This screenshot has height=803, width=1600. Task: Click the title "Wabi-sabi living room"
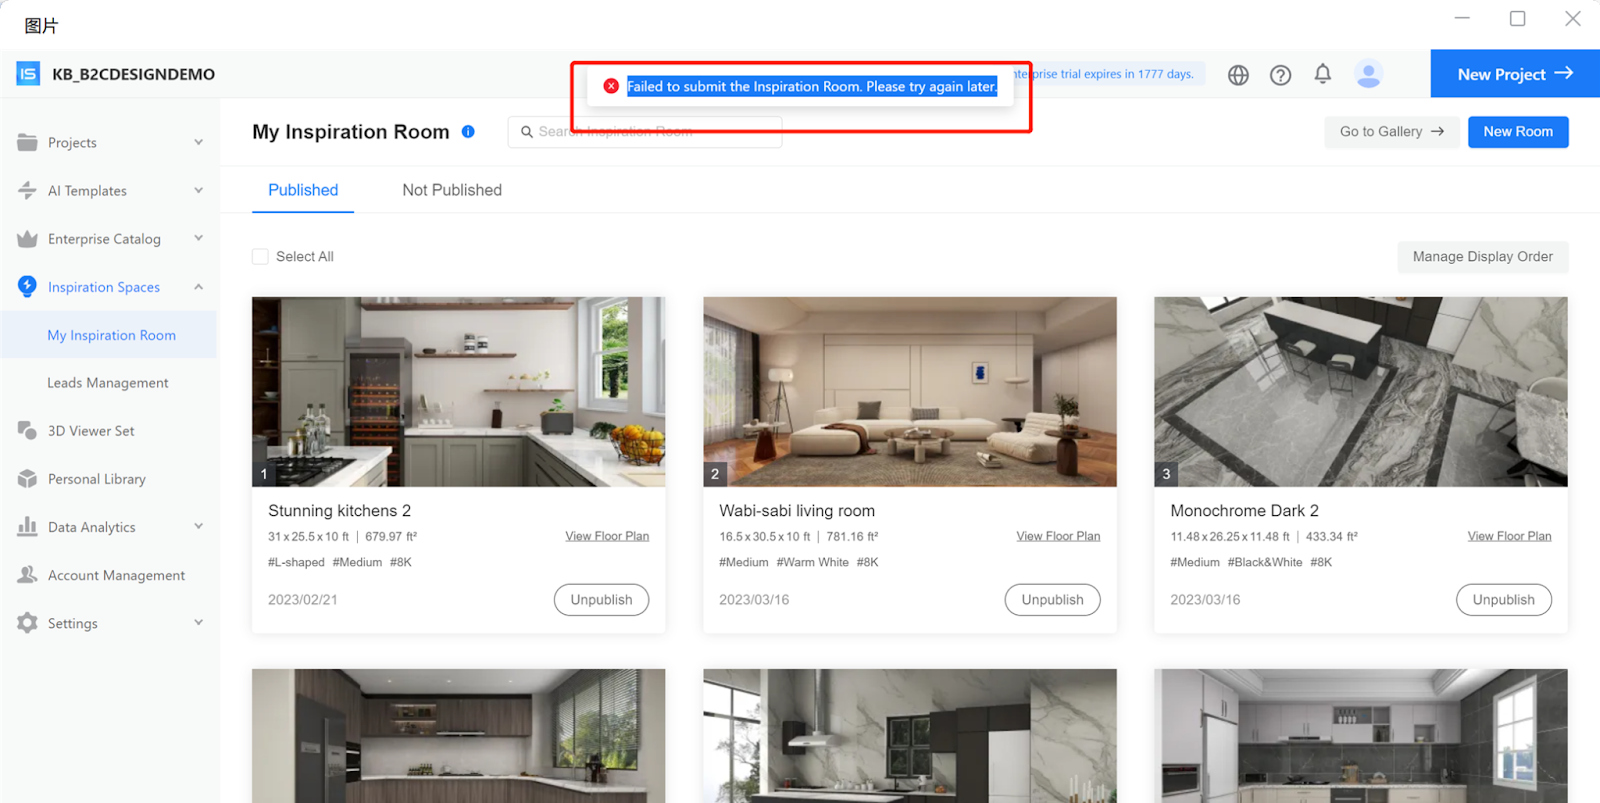pos(797,511)
